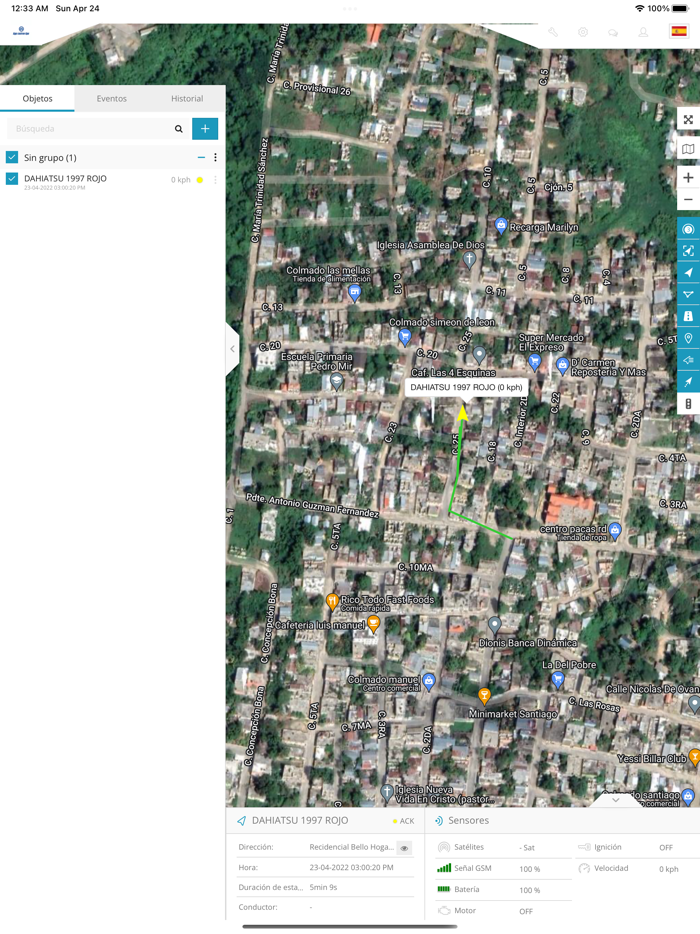Open the gear settings icon

point(583,32)
